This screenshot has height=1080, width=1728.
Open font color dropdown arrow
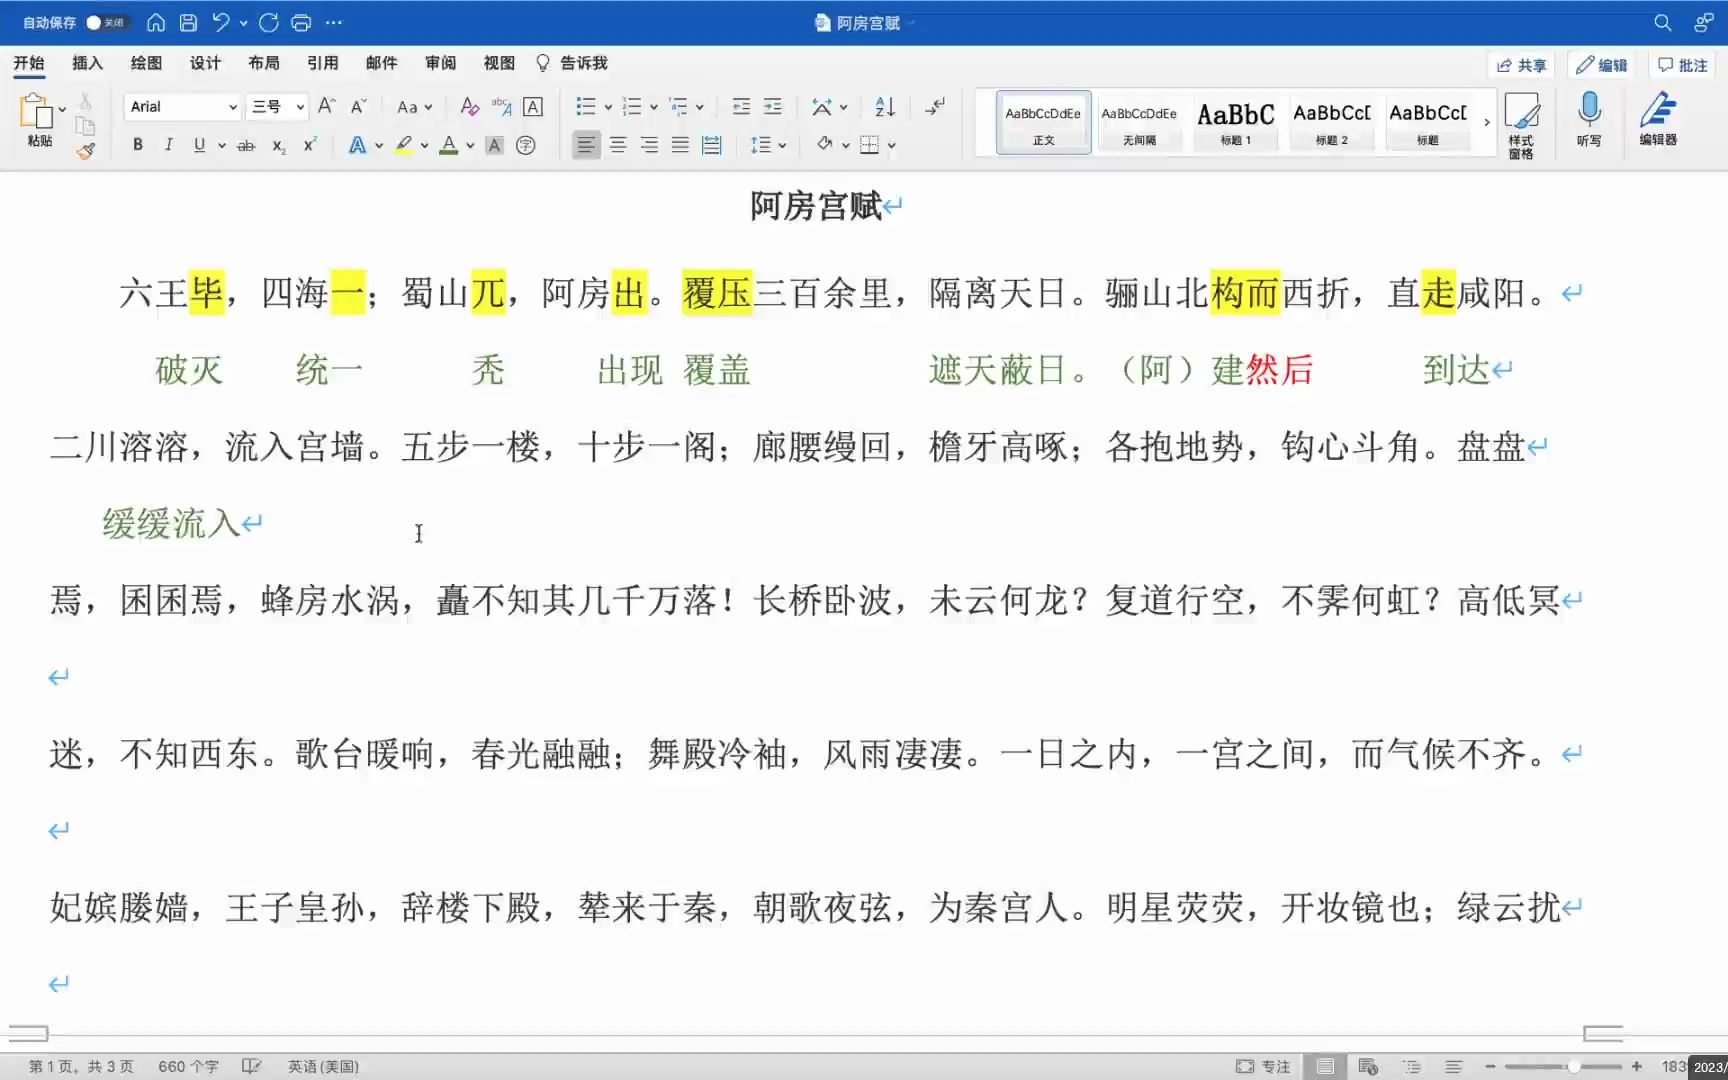click(x=470, y=146)
